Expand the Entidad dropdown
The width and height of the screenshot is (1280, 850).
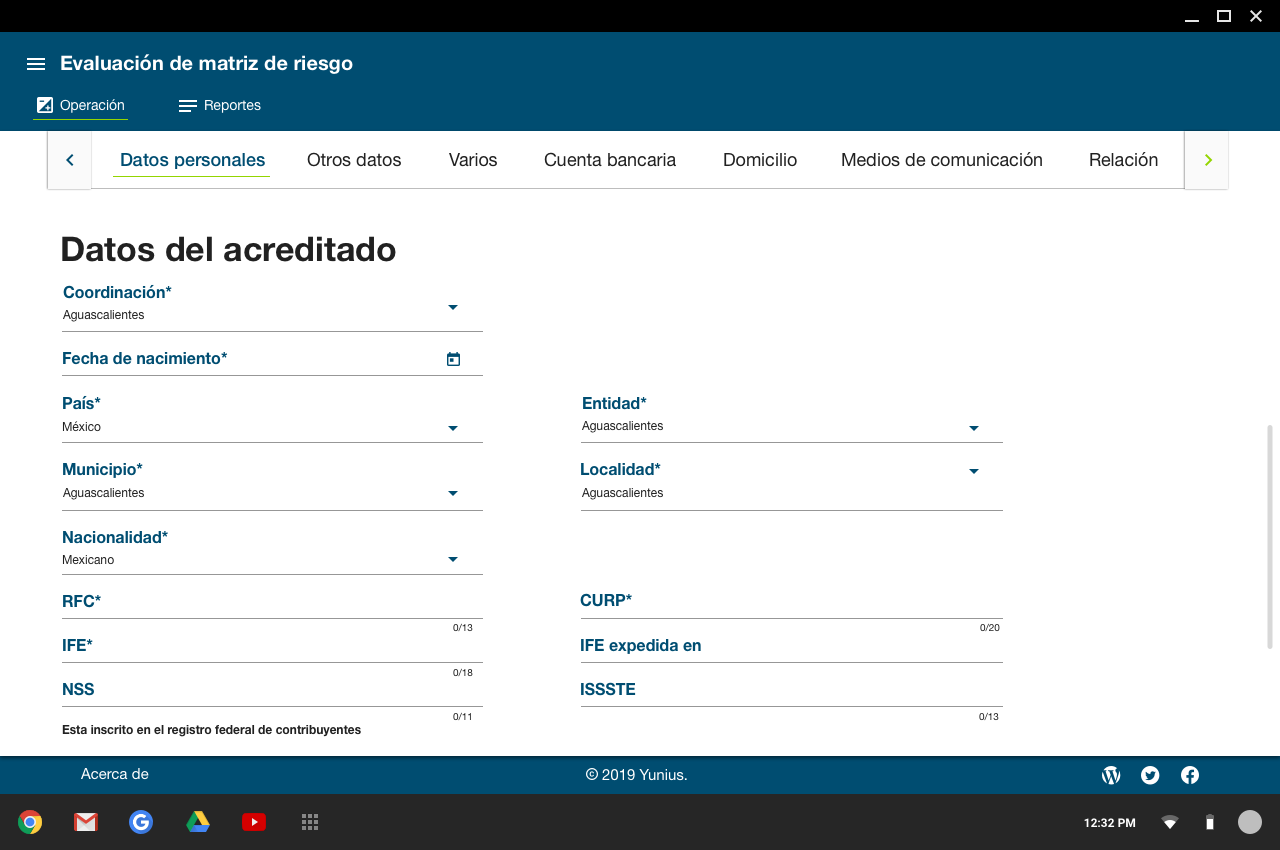pos(973,428)
